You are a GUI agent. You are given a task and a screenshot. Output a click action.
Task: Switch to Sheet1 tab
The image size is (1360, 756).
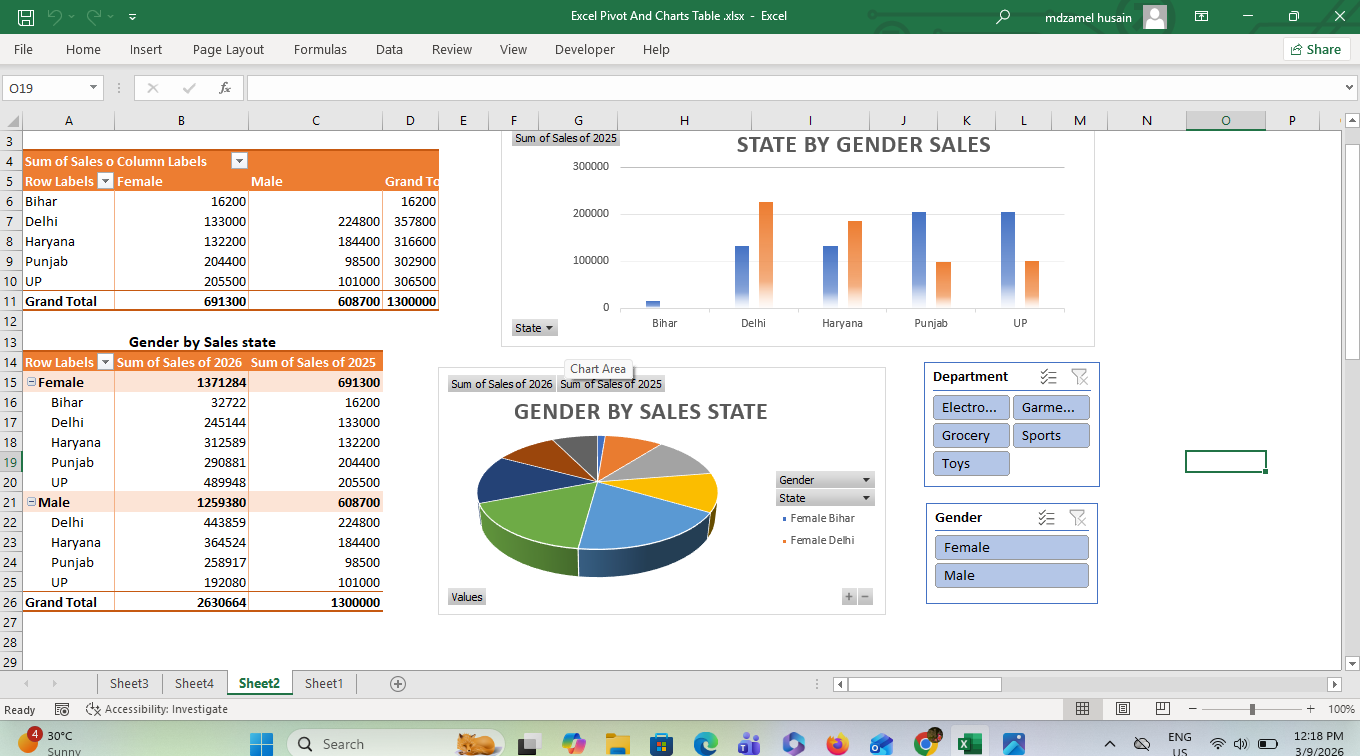324,684
